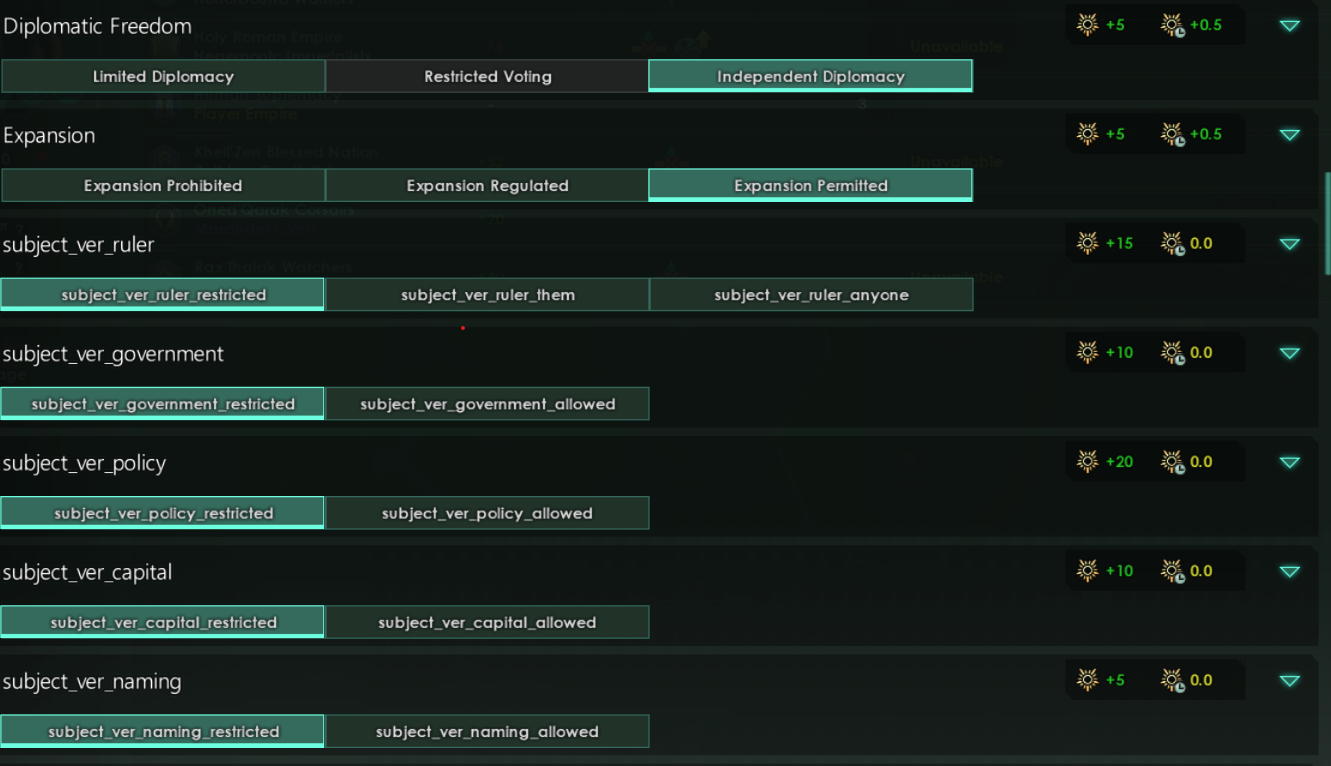This screenshot has width=1331, height=766.
Task: Click the subject_ver_capital heading
Action: pyautogui.click(x=87, y=572)
